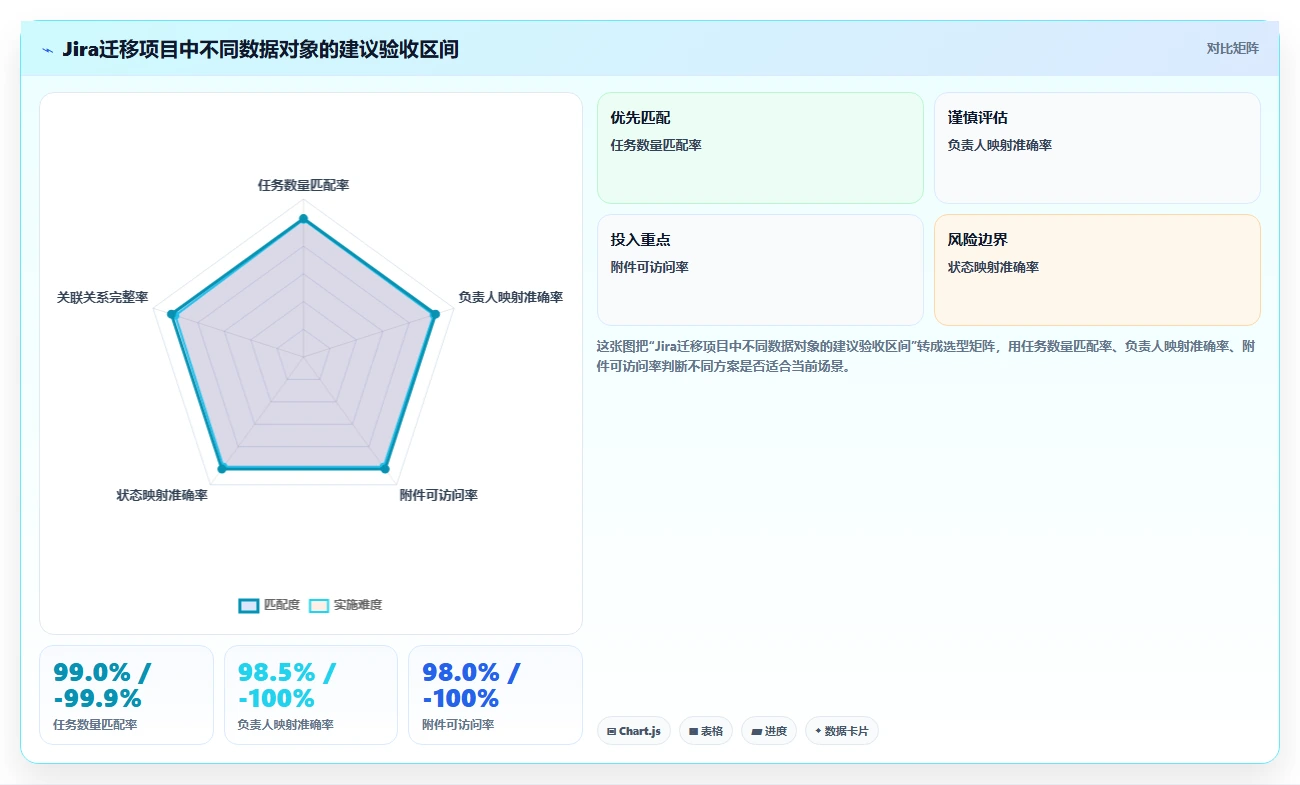Click 负责人映射准确率 caption under the 98.5% stat
Viewport: 1300px width, 785px height.
coord(286,724)
